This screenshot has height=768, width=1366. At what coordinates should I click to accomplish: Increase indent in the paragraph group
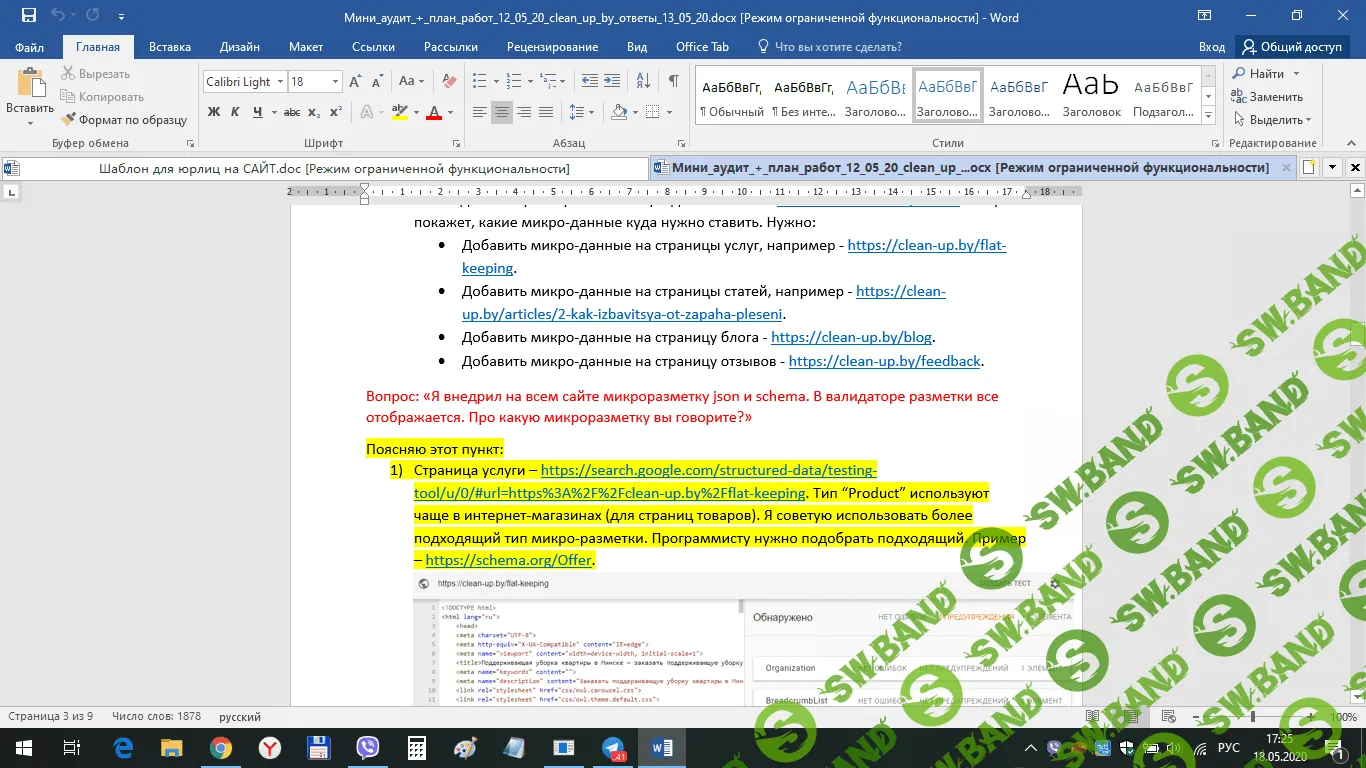pyautogui.click(x=612, y=81)
